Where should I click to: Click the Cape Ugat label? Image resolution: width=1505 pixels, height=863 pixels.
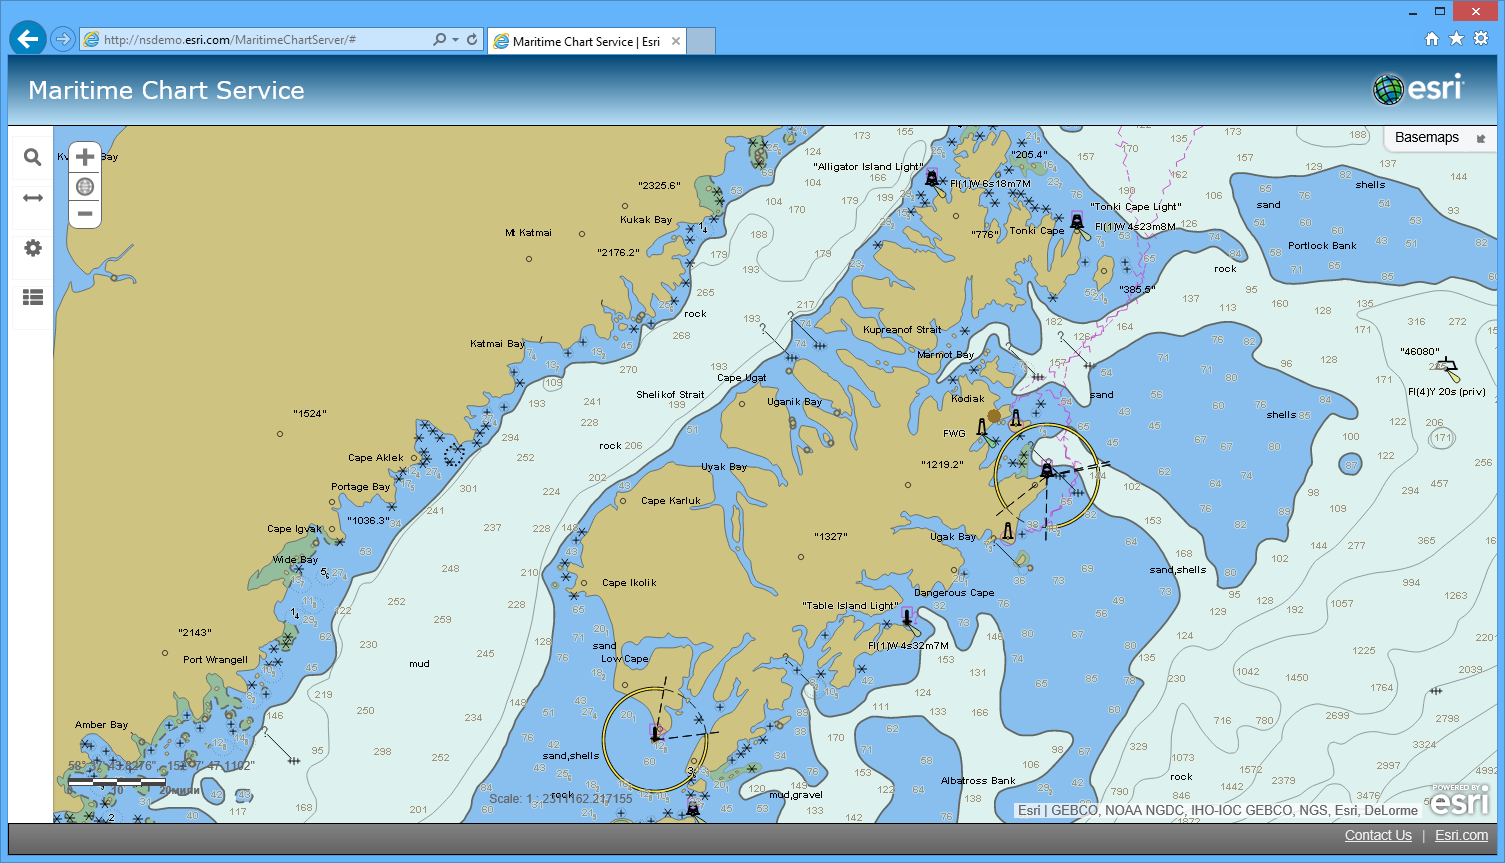[742, 378]
